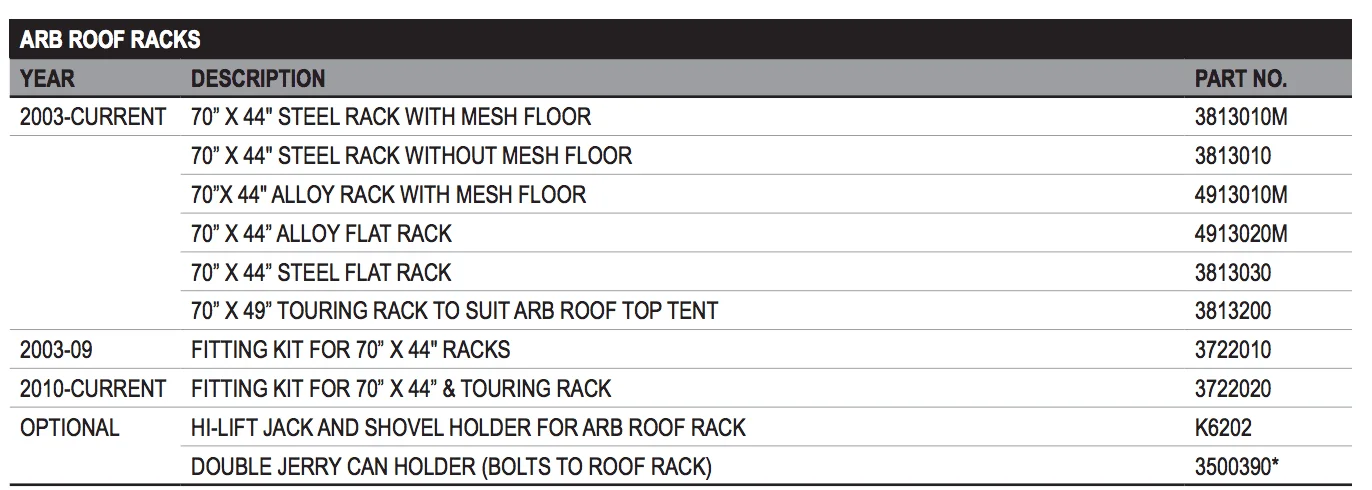This screenshot has height=490, width=1372.
Task: Click the 2010-CURRENT year cell
Action: 93,388
